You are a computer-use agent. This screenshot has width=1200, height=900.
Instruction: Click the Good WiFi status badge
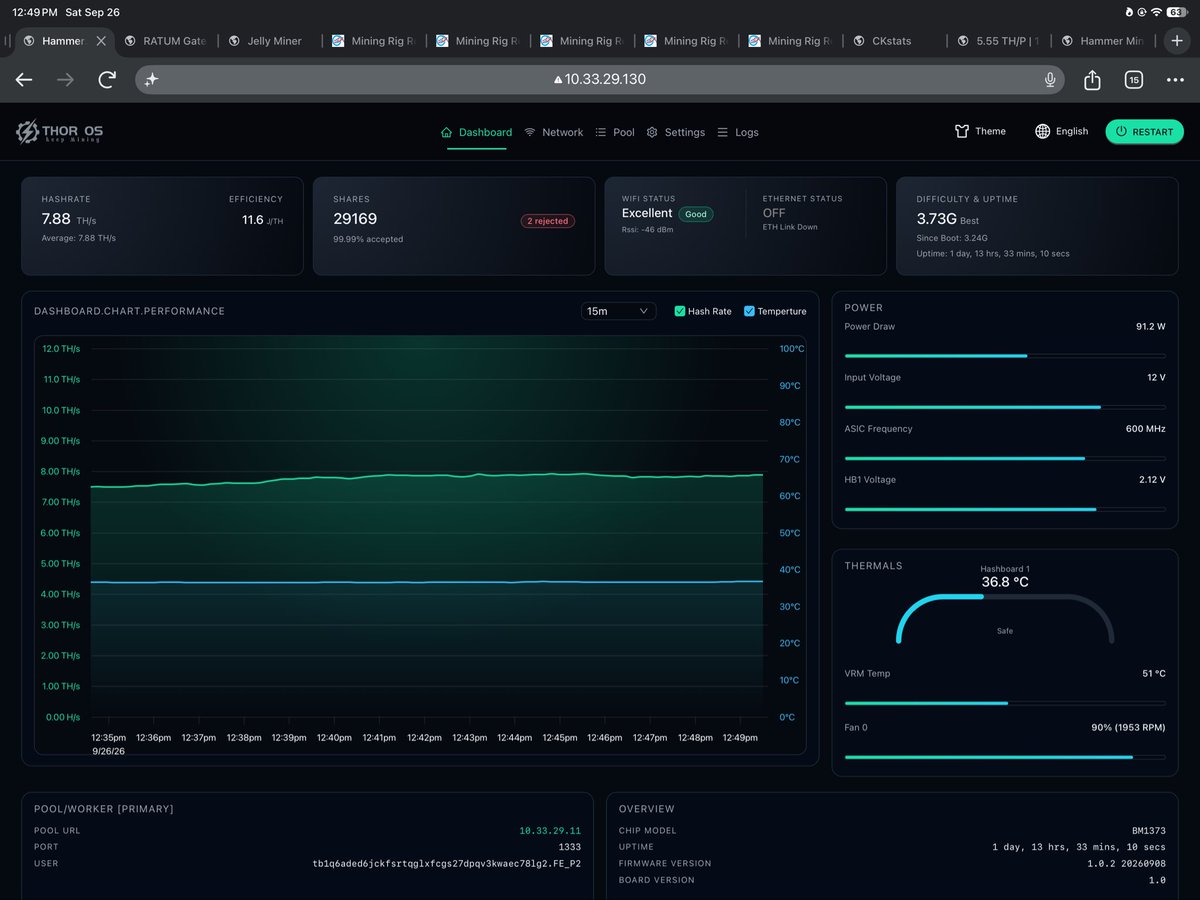(696, 214)
